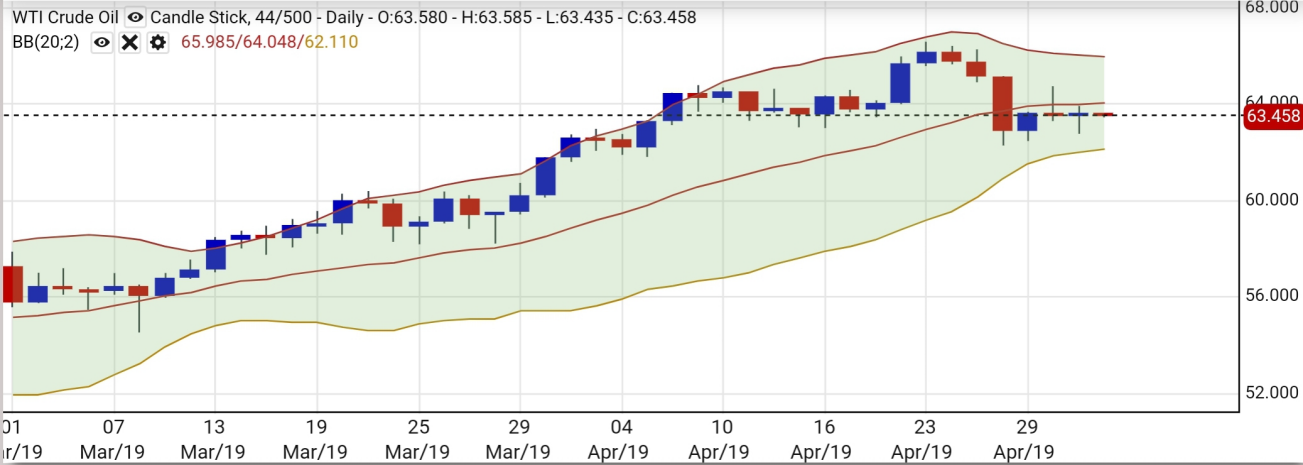Select the 07 Mar/19 date axis label
Viewport: 1303px width, 465px height.
pos(114,438)
